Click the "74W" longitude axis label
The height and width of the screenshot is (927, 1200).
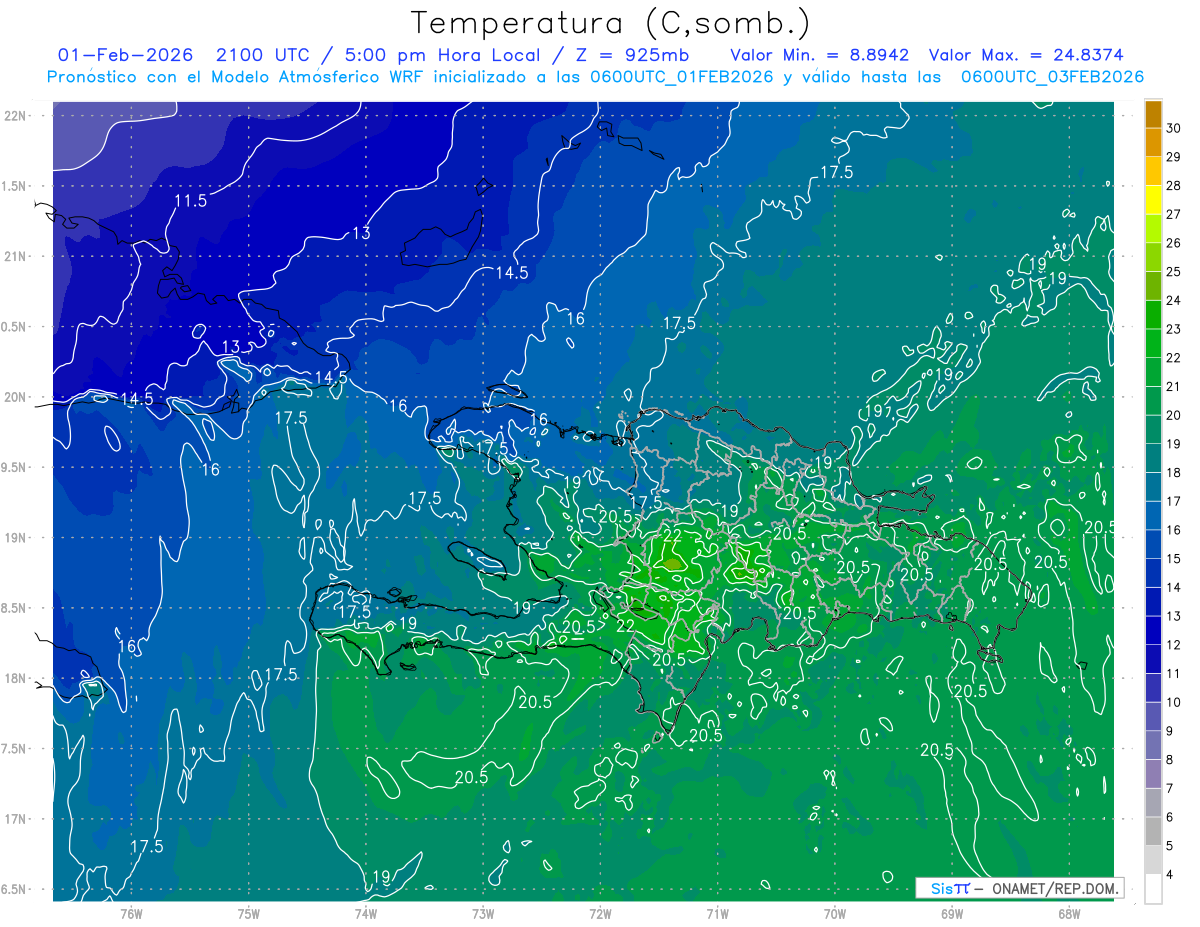click(x=366, y=913)
